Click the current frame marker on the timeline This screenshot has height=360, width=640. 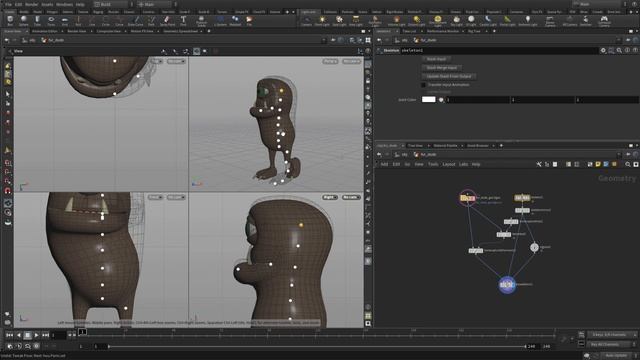coord(82,332)
